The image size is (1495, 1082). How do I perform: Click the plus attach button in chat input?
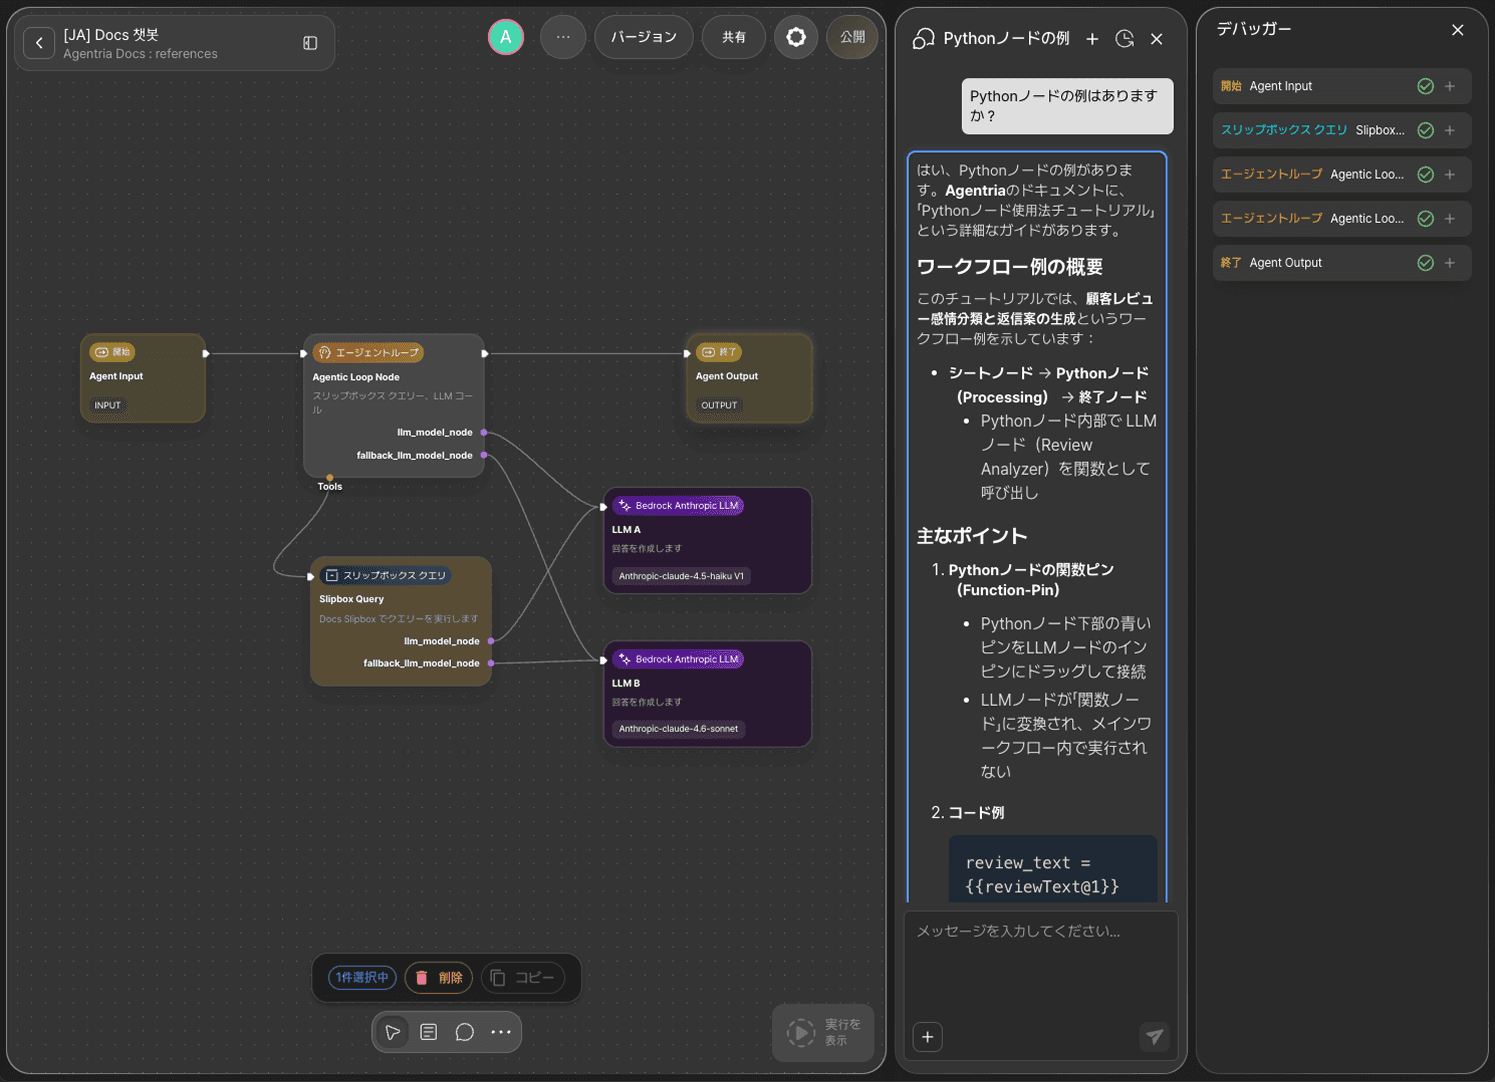[x=928, y=1037]
